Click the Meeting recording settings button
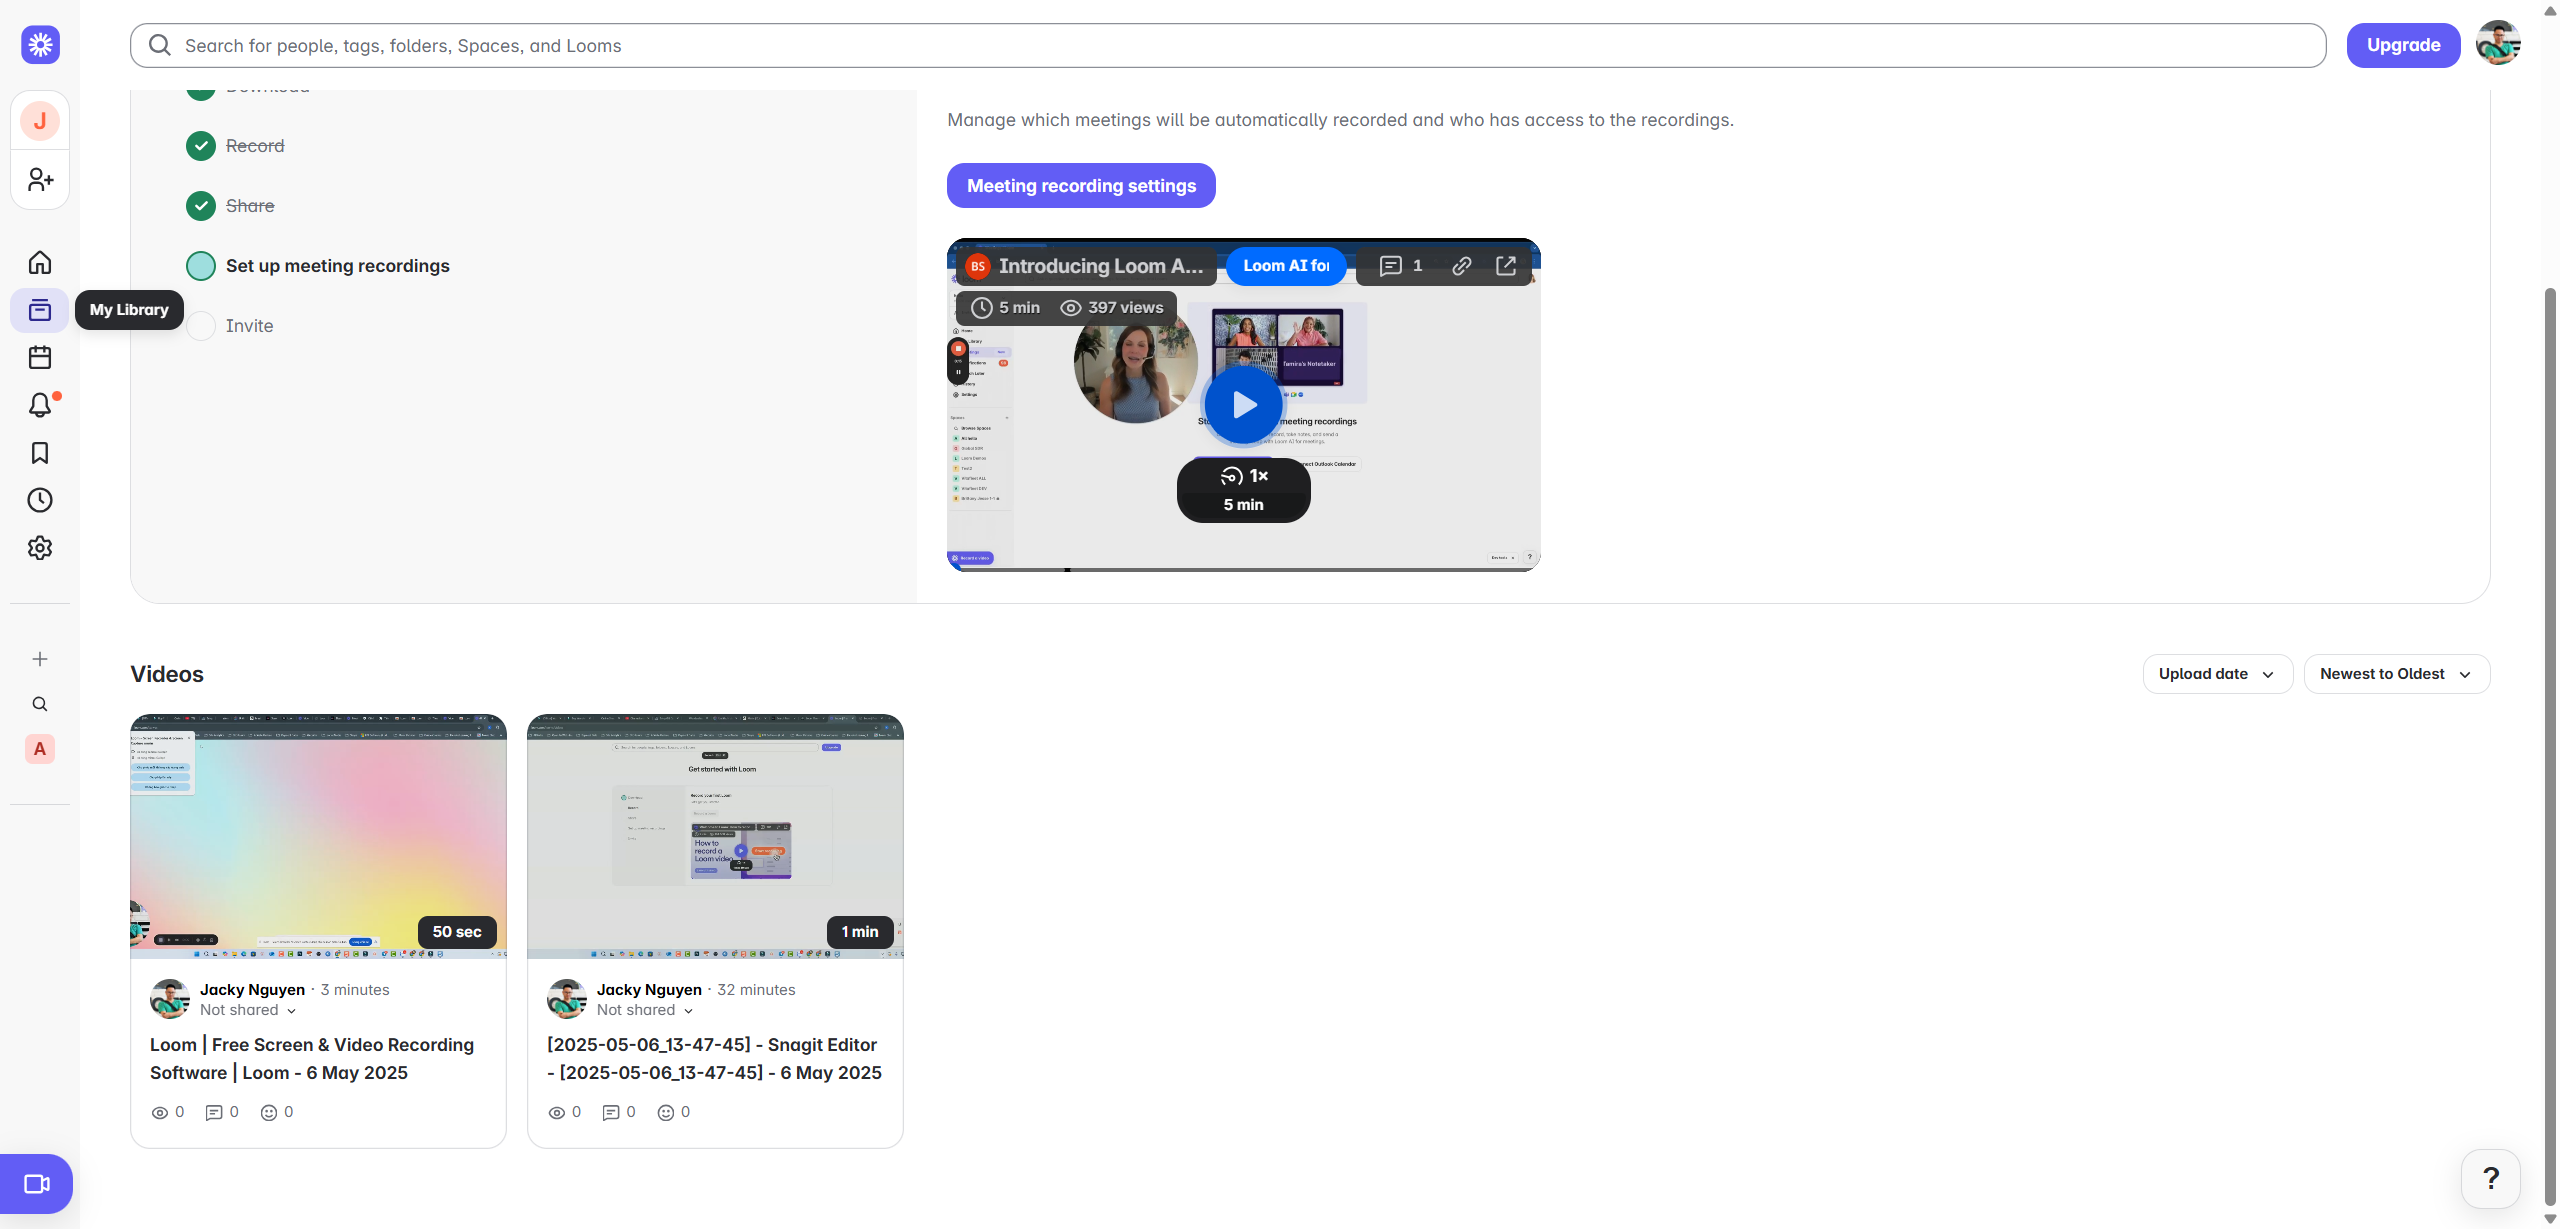 pos(1081,186)
